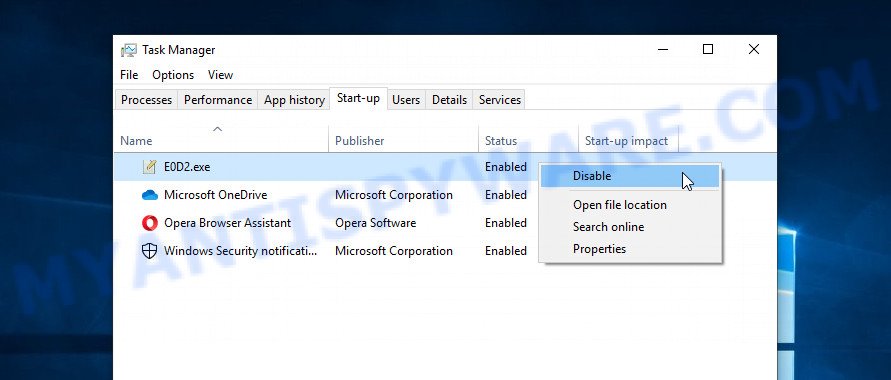The height and width of the screenshot is (380, 891).
Task: Switch to the App history tab
Action: click(x=294, y=100)
